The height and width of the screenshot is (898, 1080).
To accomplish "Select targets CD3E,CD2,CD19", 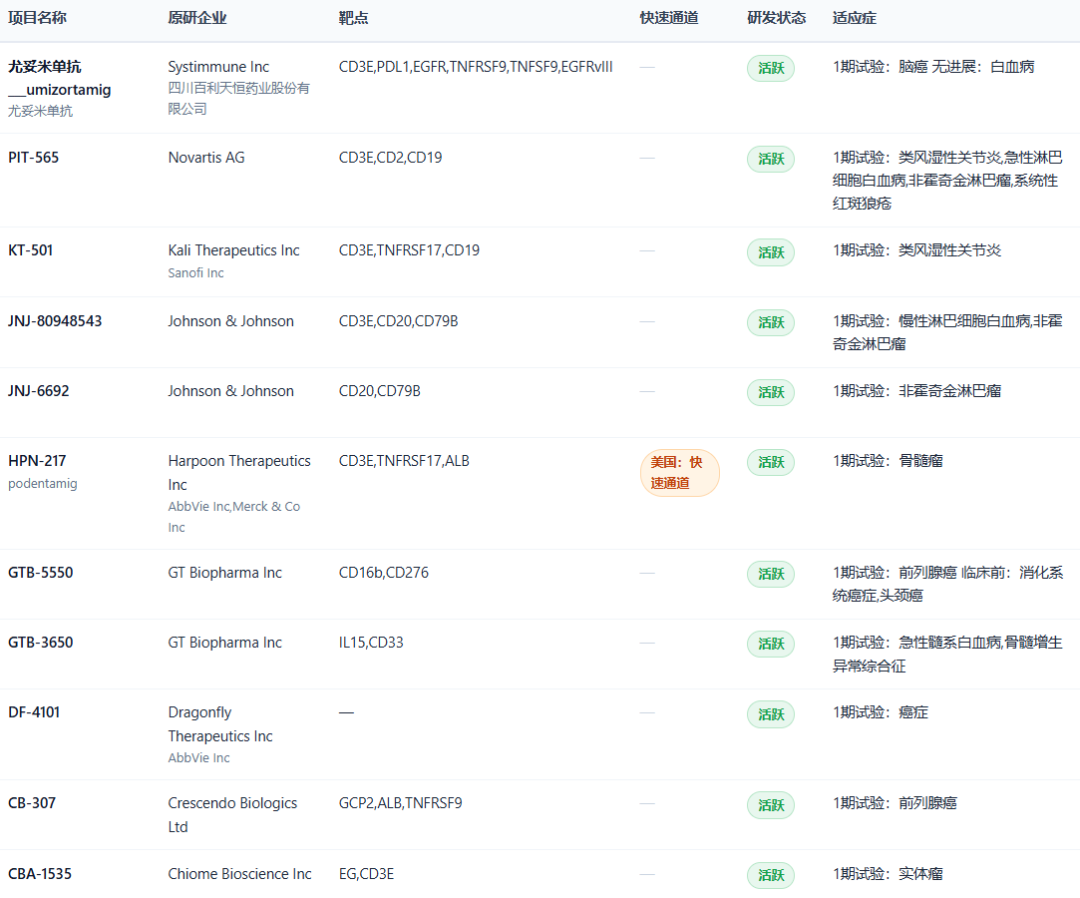I will [391, 158].
